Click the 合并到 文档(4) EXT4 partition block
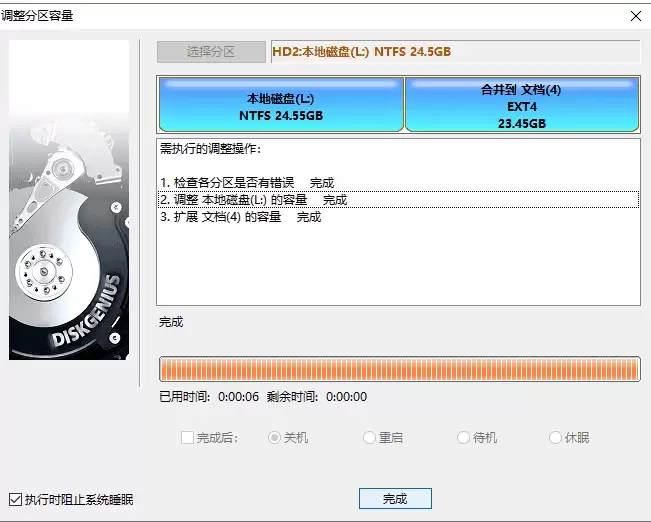The image size is (651, 522). [522, 104]
